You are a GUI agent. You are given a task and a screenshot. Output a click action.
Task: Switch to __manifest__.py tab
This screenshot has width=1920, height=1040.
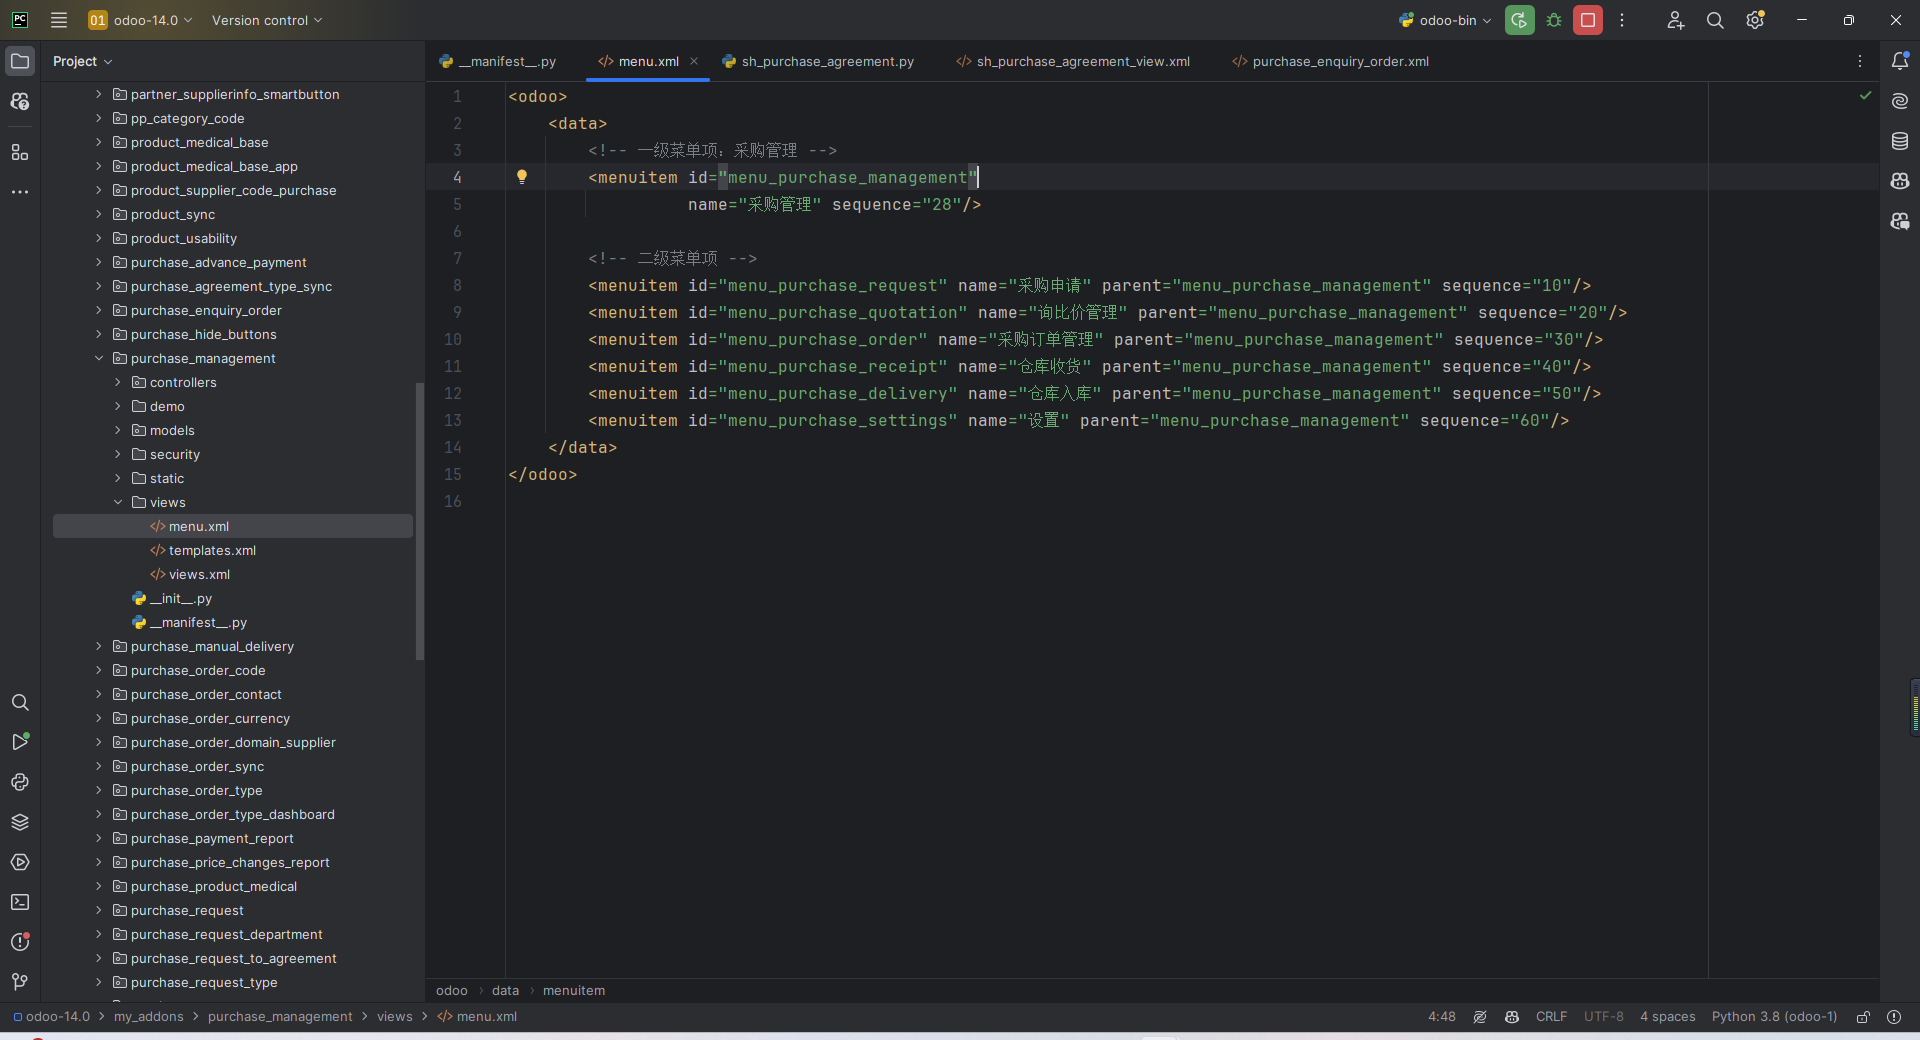click(x=498, y=61)
